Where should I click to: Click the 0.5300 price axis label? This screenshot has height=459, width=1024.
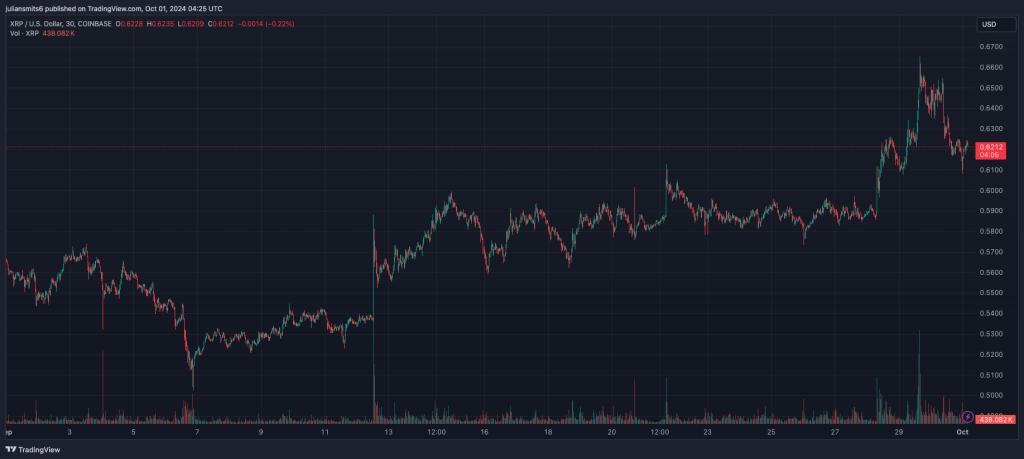991,334
